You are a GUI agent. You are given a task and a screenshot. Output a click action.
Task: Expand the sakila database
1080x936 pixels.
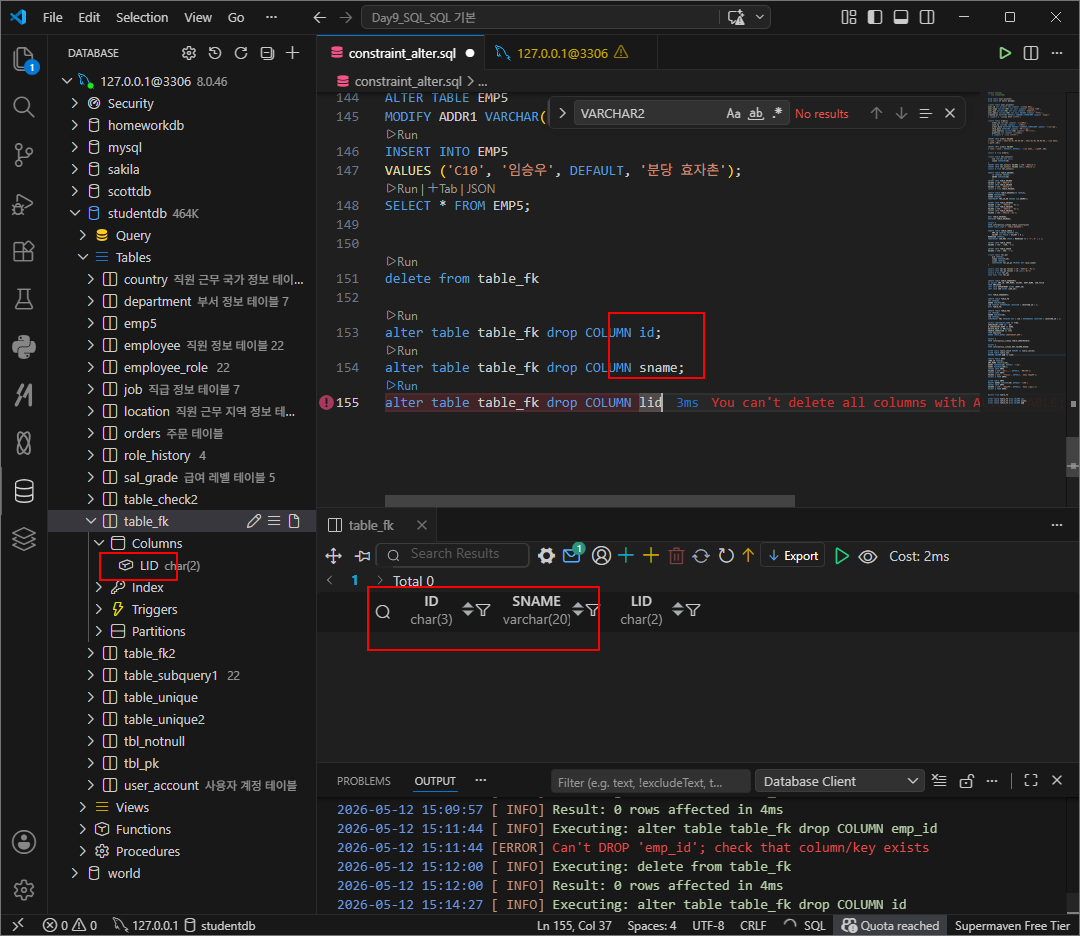point(74,169)
